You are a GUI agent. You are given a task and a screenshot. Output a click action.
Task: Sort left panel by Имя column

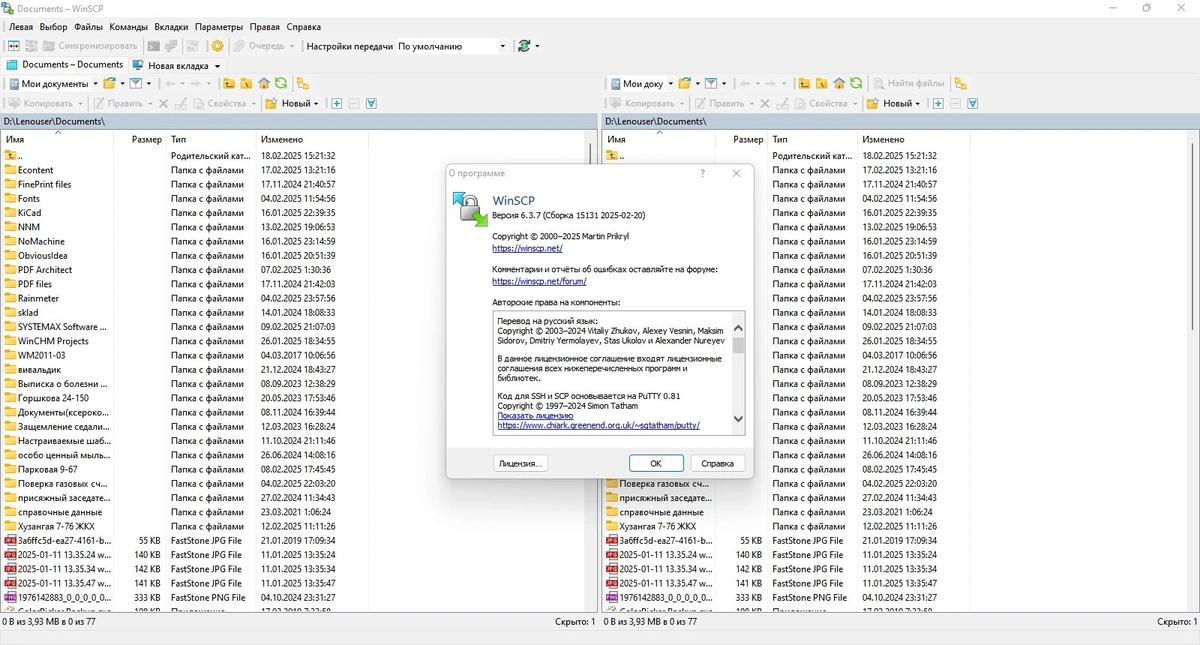[58, 139]
